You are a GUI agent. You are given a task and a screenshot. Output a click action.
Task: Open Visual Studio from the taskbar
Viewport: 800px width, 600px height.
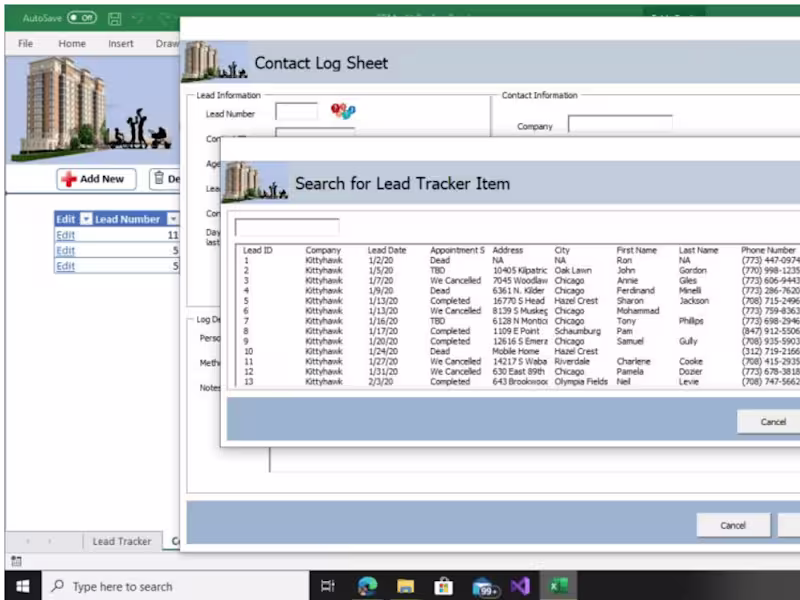[520, 586]
